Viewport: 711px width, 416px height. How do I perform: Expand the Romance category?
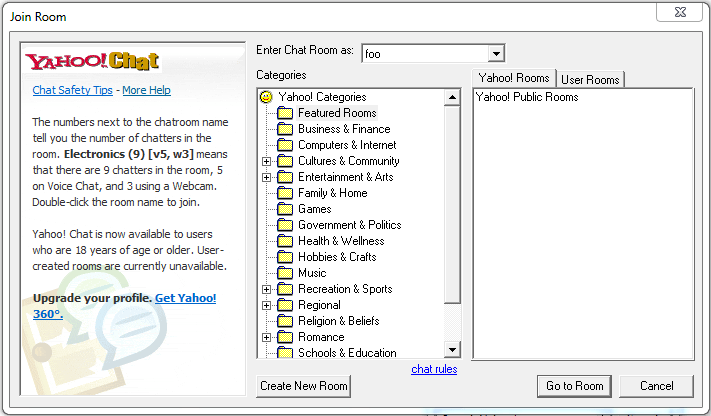[267, 338]
